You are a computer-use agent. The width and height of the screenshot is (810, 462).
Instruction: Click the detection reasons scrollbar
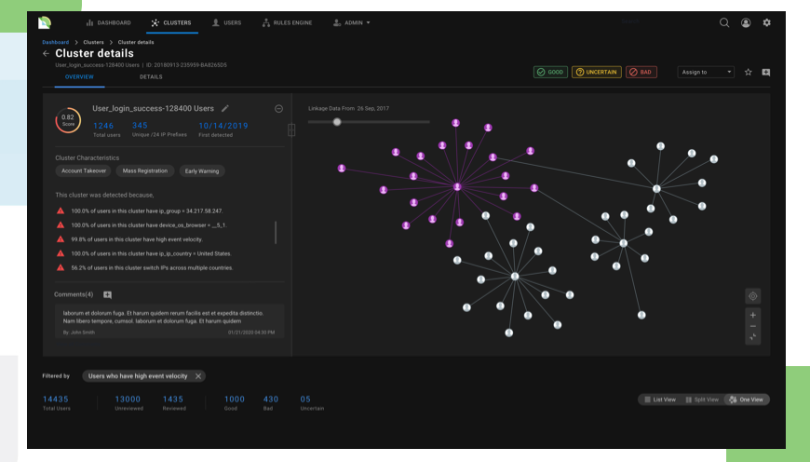(x=275, y=233)
